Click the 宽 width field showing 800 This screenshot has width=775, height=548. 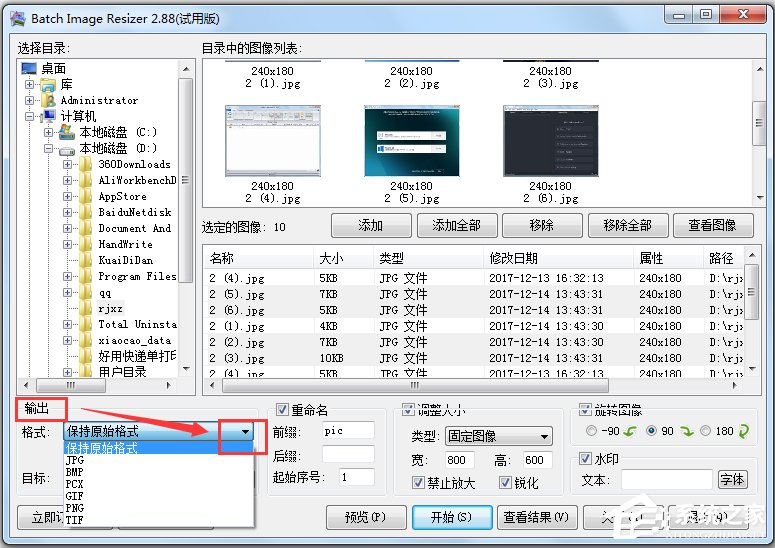[x=459, y=460]
